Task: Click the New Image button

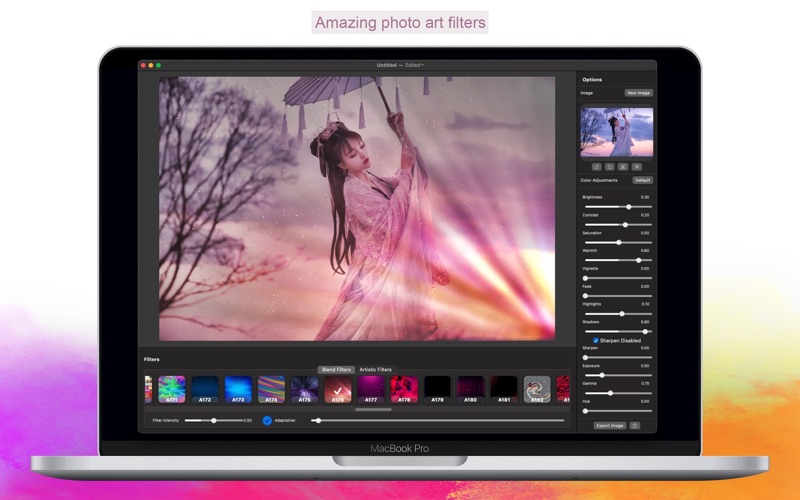Action: tap(639, 93)
